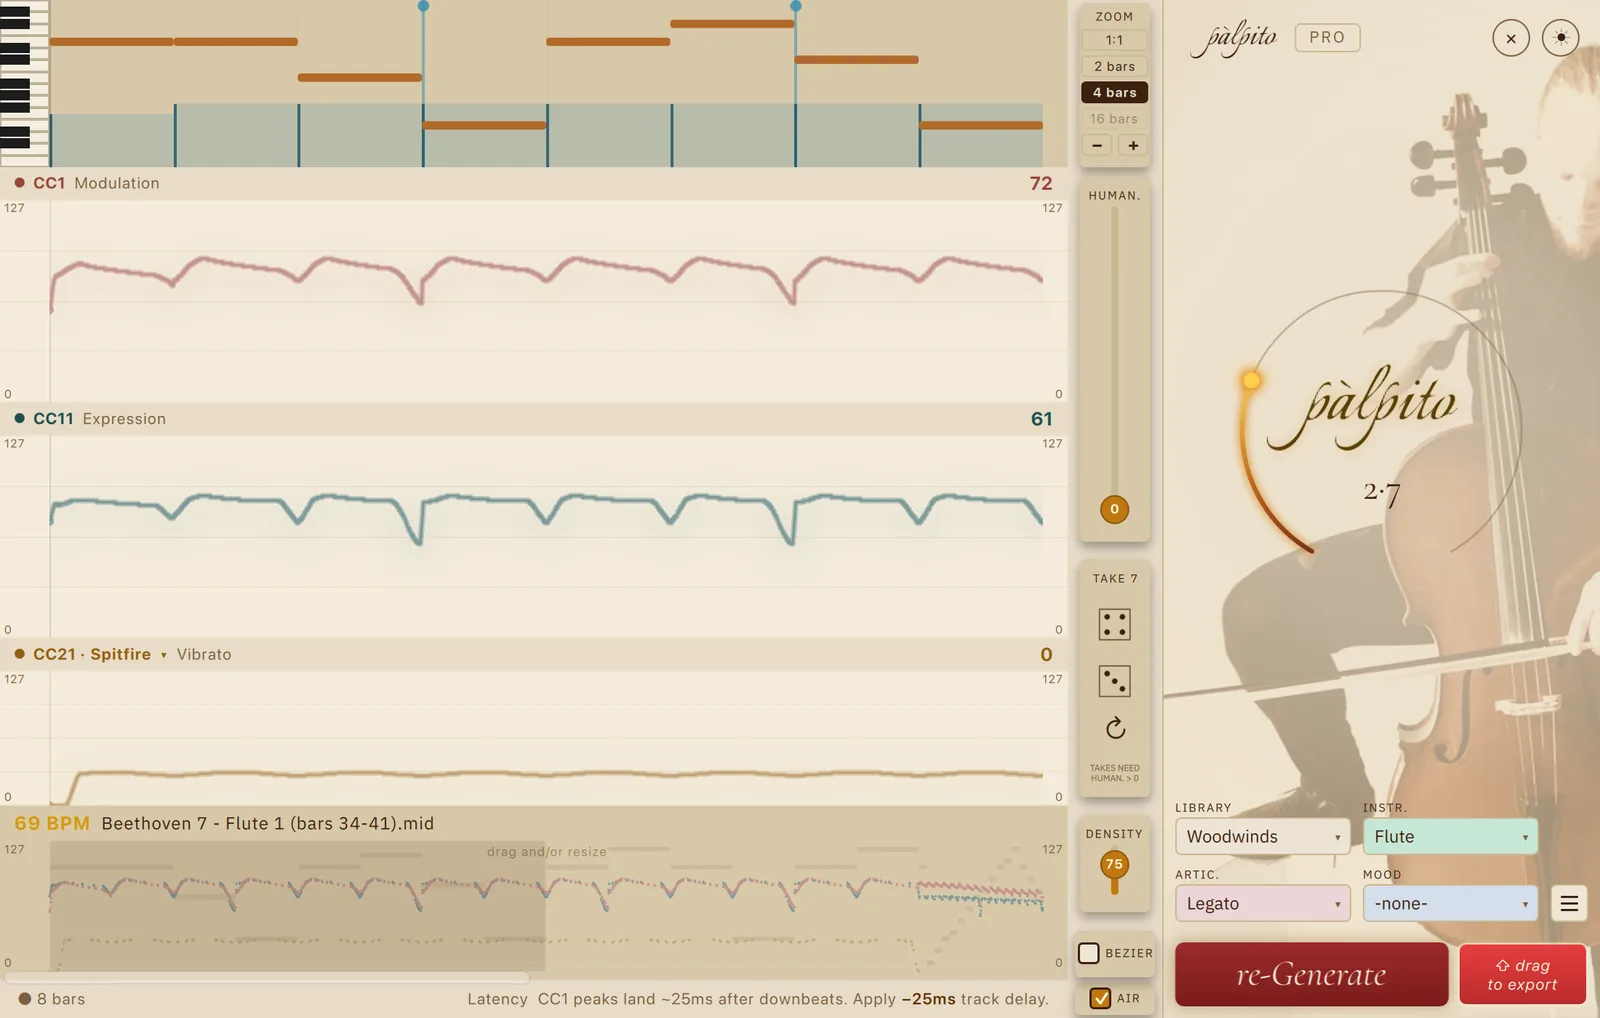Screen dimensions: 1600x1018
Task: Select 4 bars zoom option
Action: [1114, 92]
